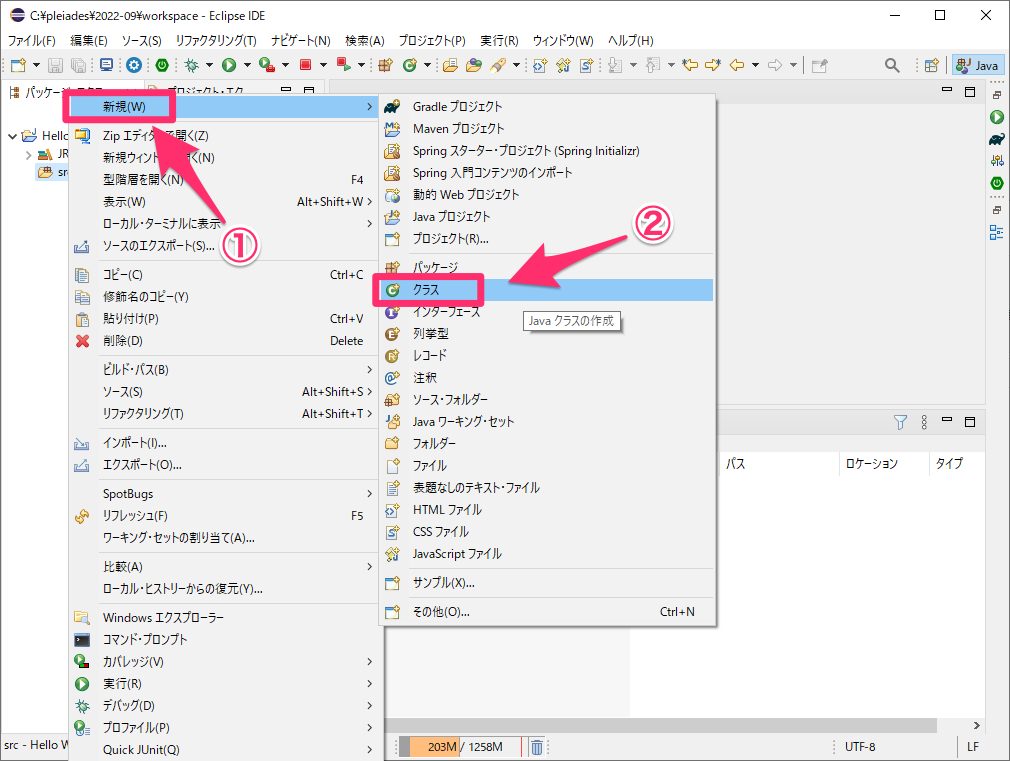Click the Back navigation yellow arrow
Viewport: 1010px width, 761px height.
coord(737,65)
